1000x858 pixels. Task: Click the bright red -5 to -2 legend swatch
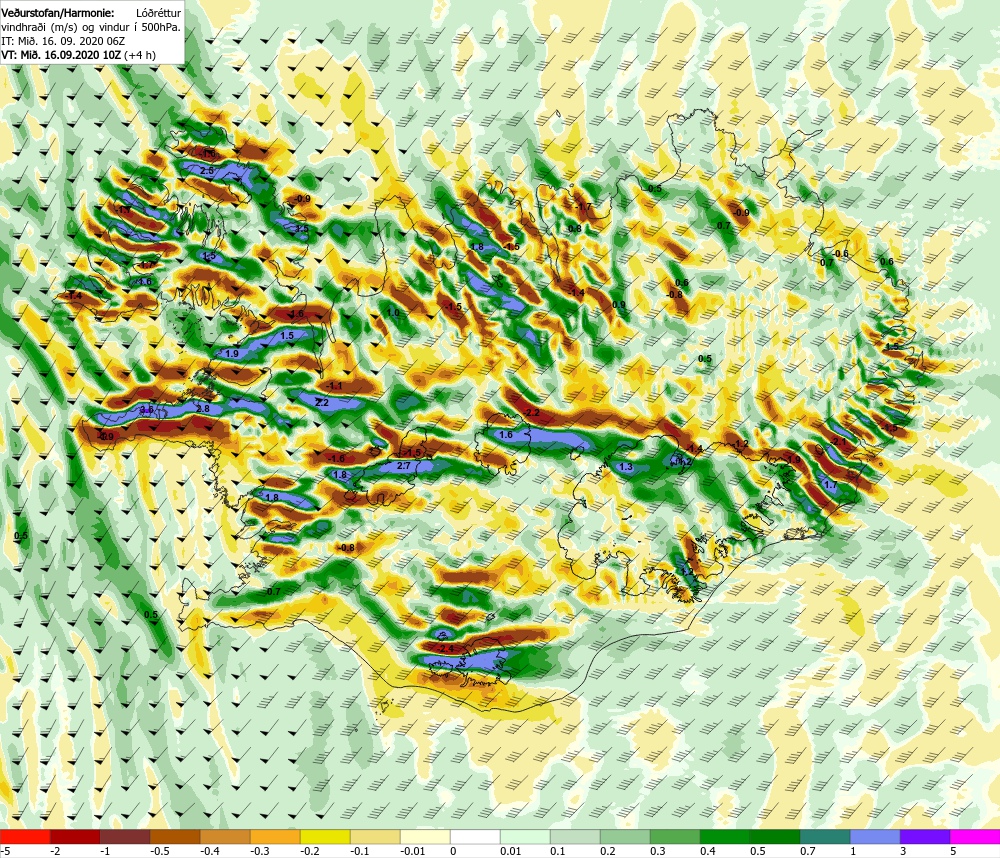tap(25, 837)
